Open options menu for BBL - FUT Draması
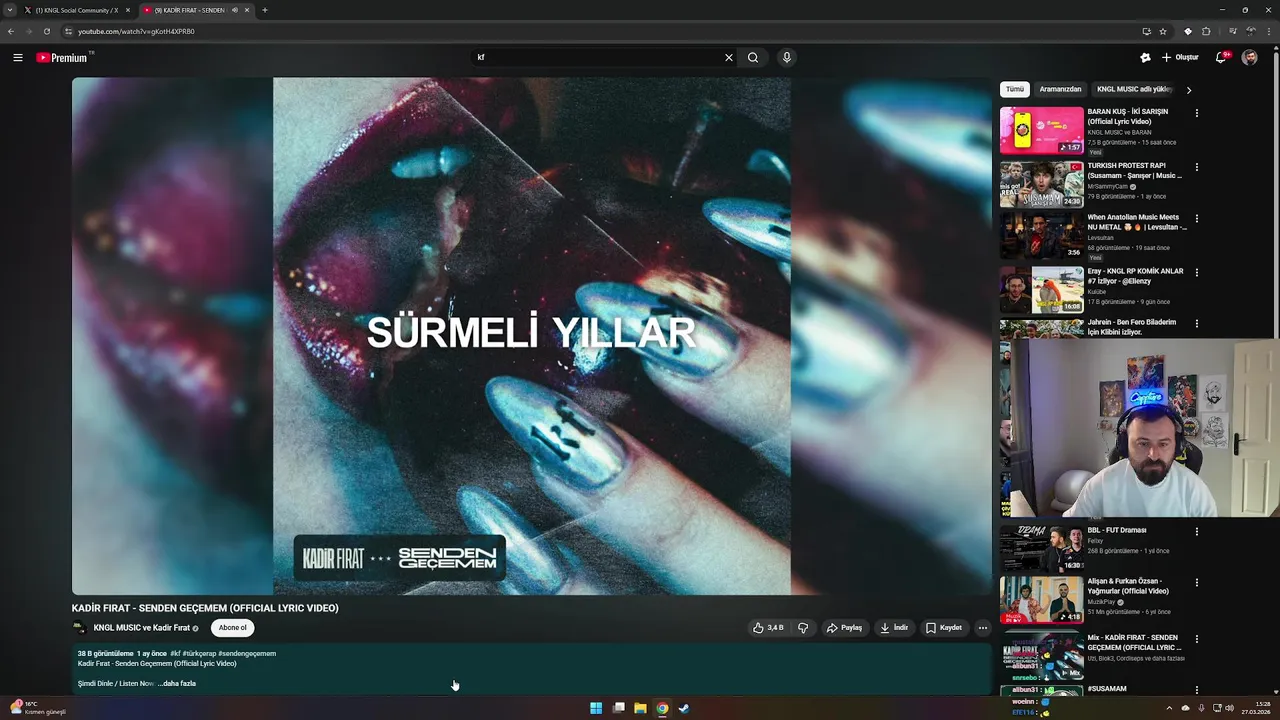Image resolution: width=1280 pixels, height=720 pixels. pyautogui.click(x=1196, y=531)
